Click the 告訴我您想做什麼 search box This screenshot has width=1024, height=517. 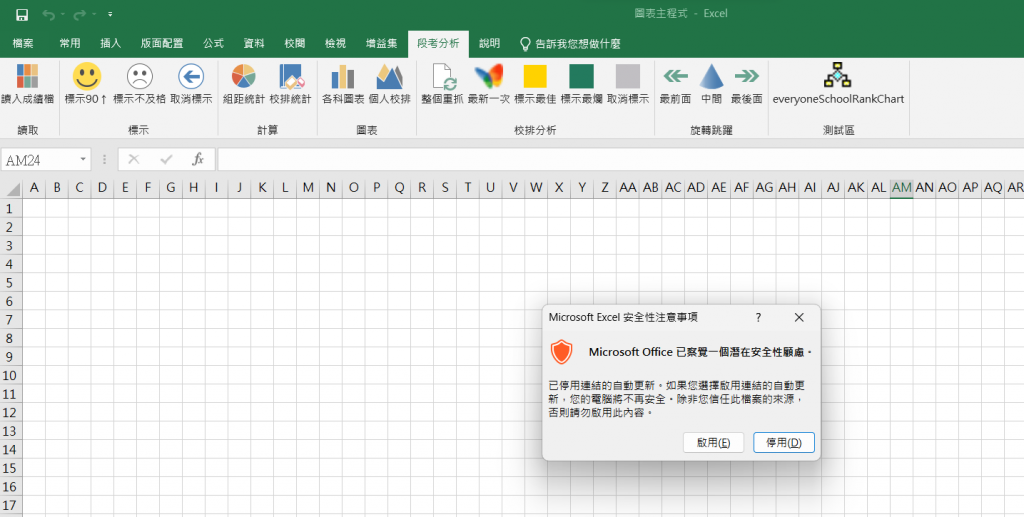pyautogui.click(x=570, y=44)
